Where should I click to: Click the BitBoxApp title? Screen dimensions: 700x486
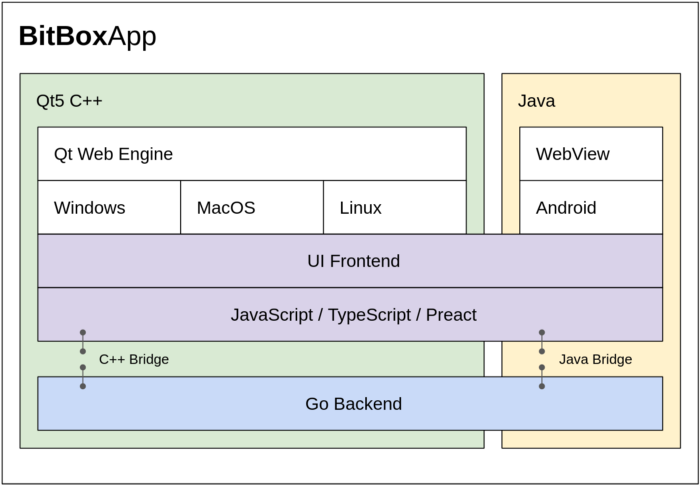coord(88,37)
